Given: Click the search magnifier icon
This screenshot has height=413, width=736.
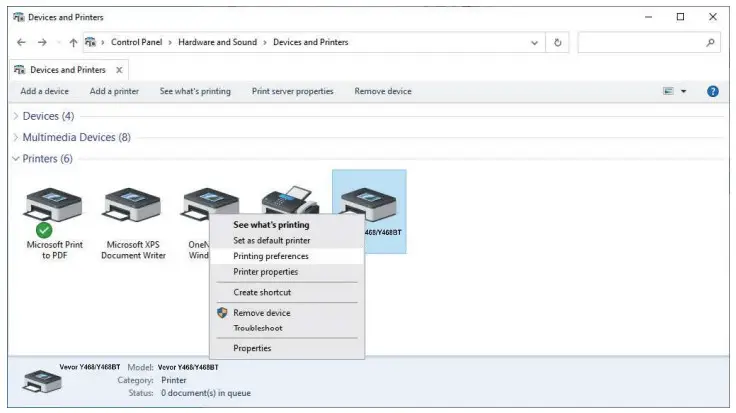Looking at the screenshot, I should (x=710, y=43).
